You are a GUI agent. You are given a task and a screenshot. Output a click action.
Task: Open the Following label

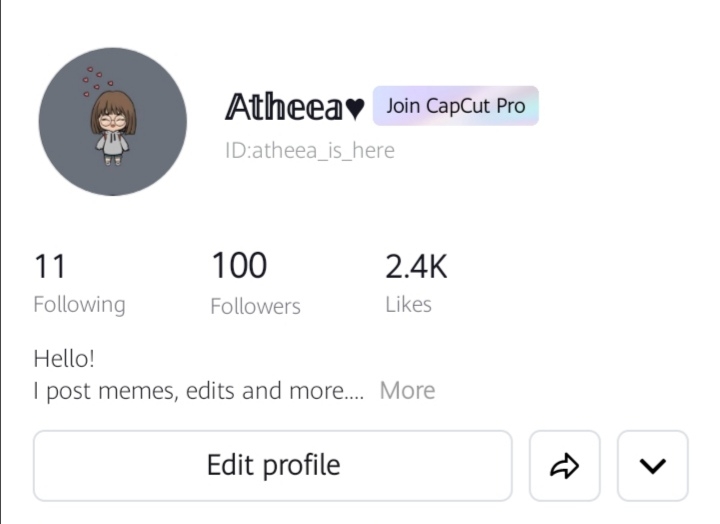click(x=79, y=305)
